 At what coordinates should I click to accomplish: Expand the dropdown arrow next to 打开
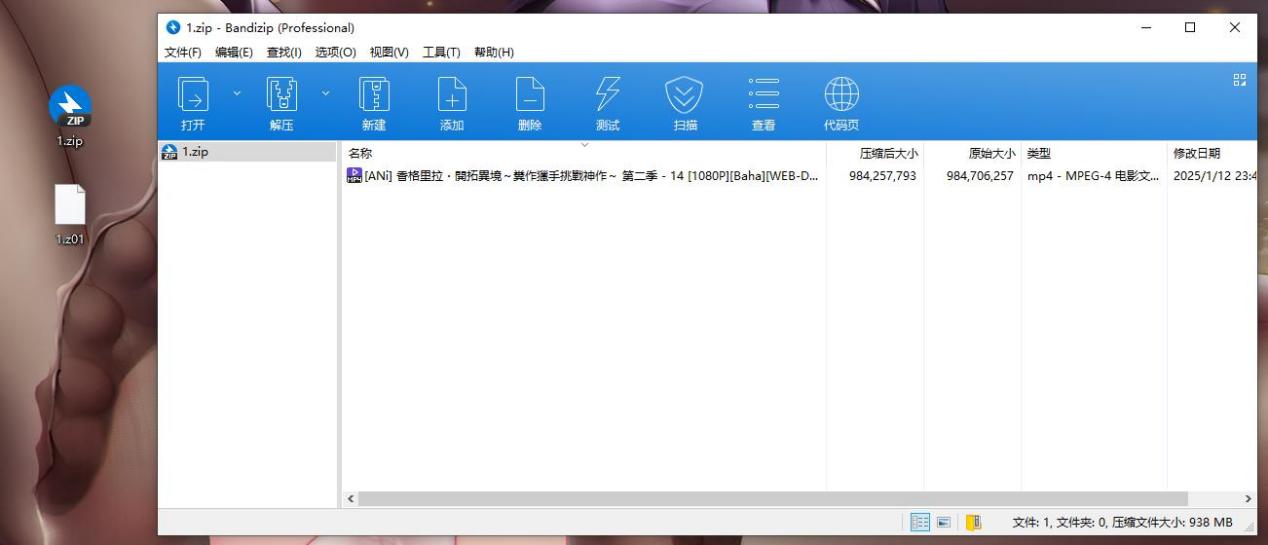point(237,93)
